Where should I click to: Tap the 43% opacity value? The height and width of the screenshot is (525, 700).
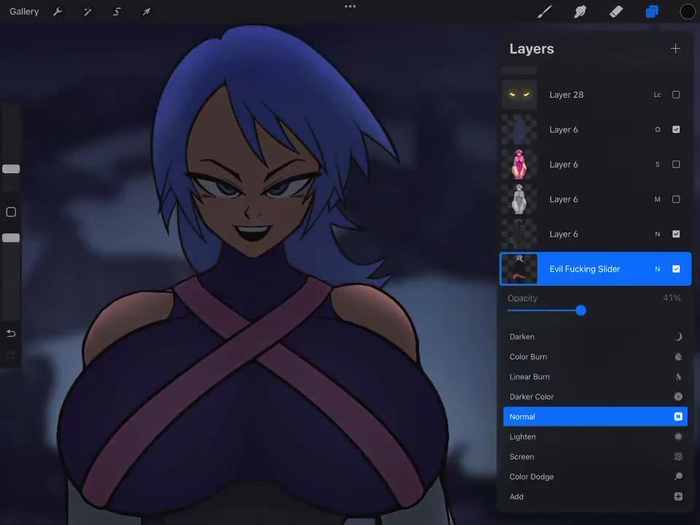(671, 298)
